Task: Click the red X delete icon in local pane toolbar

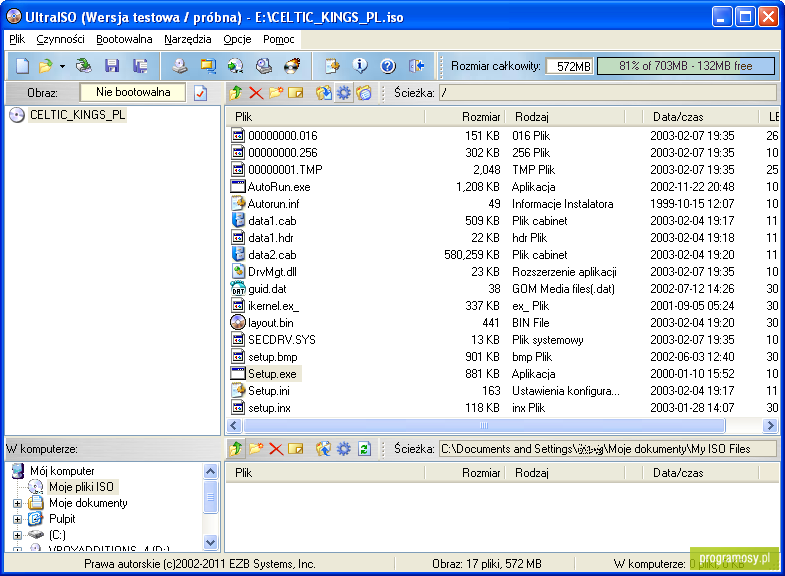Action: pyautogui.click(x=276, y=449)
